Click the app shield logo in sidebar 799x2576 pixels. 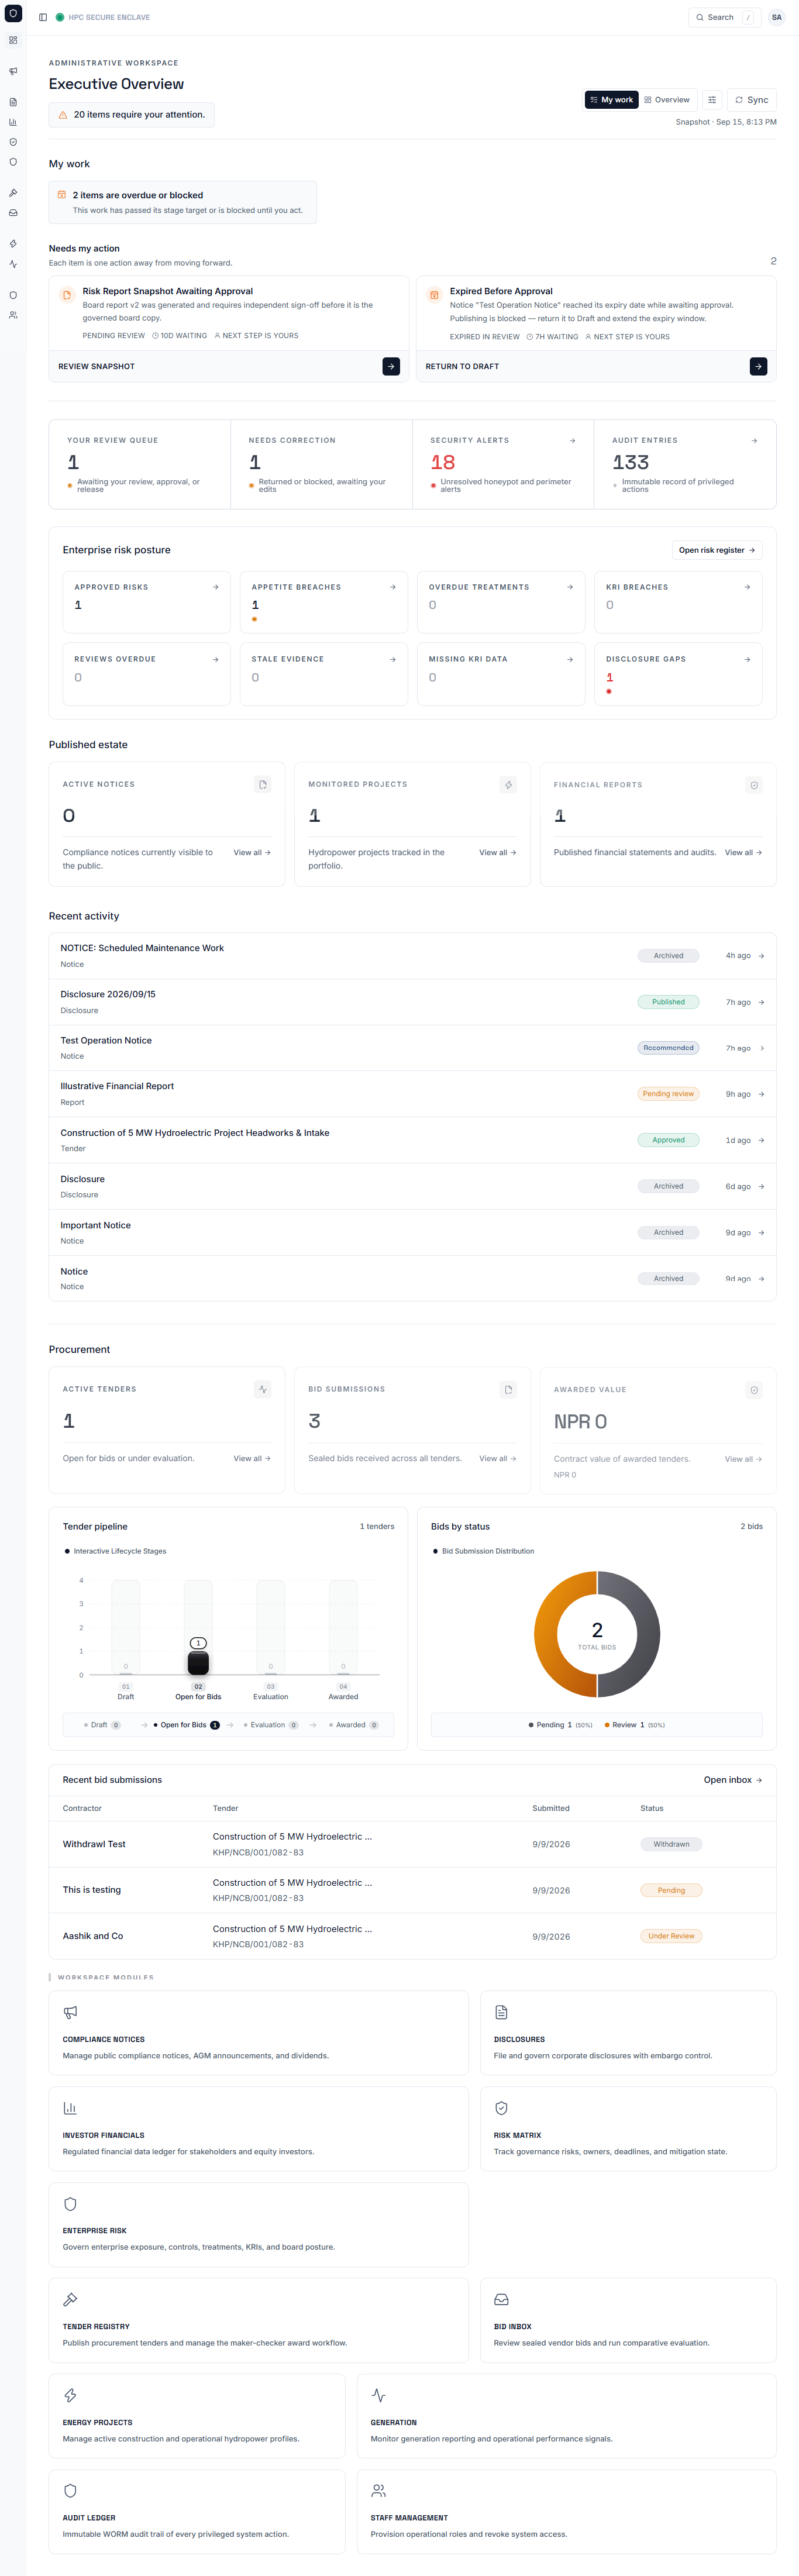pos(13,13)
